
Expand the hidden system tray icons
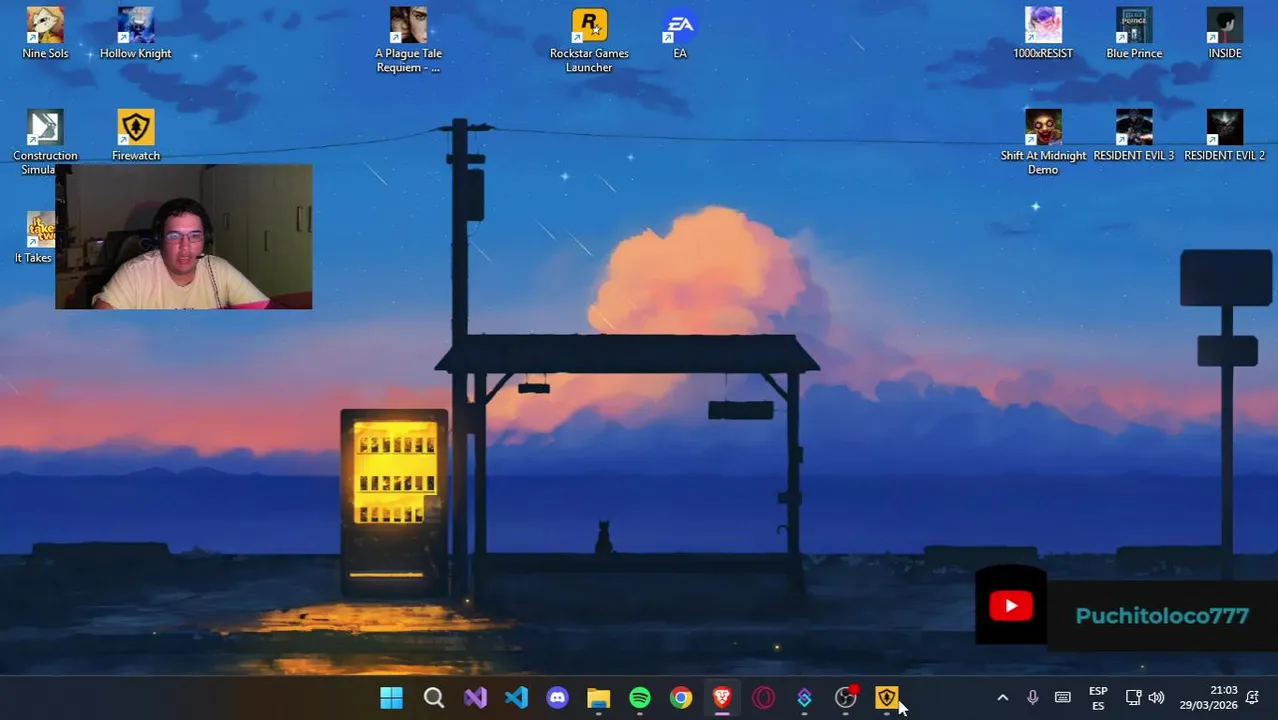(1003, 698)
